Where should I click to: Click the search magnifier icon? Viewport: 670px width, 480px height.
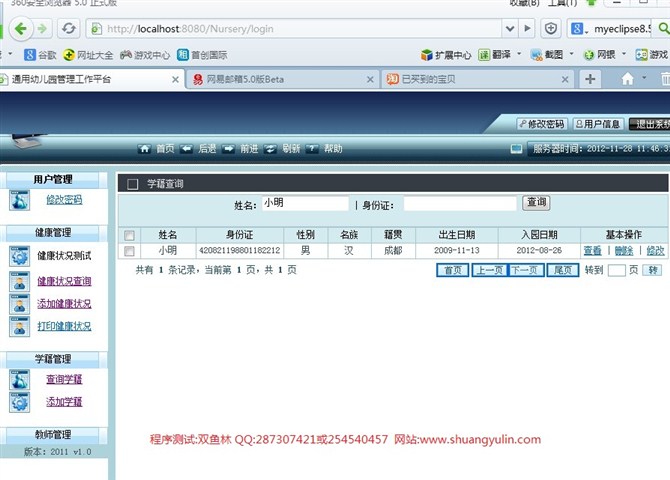(664, 29)
